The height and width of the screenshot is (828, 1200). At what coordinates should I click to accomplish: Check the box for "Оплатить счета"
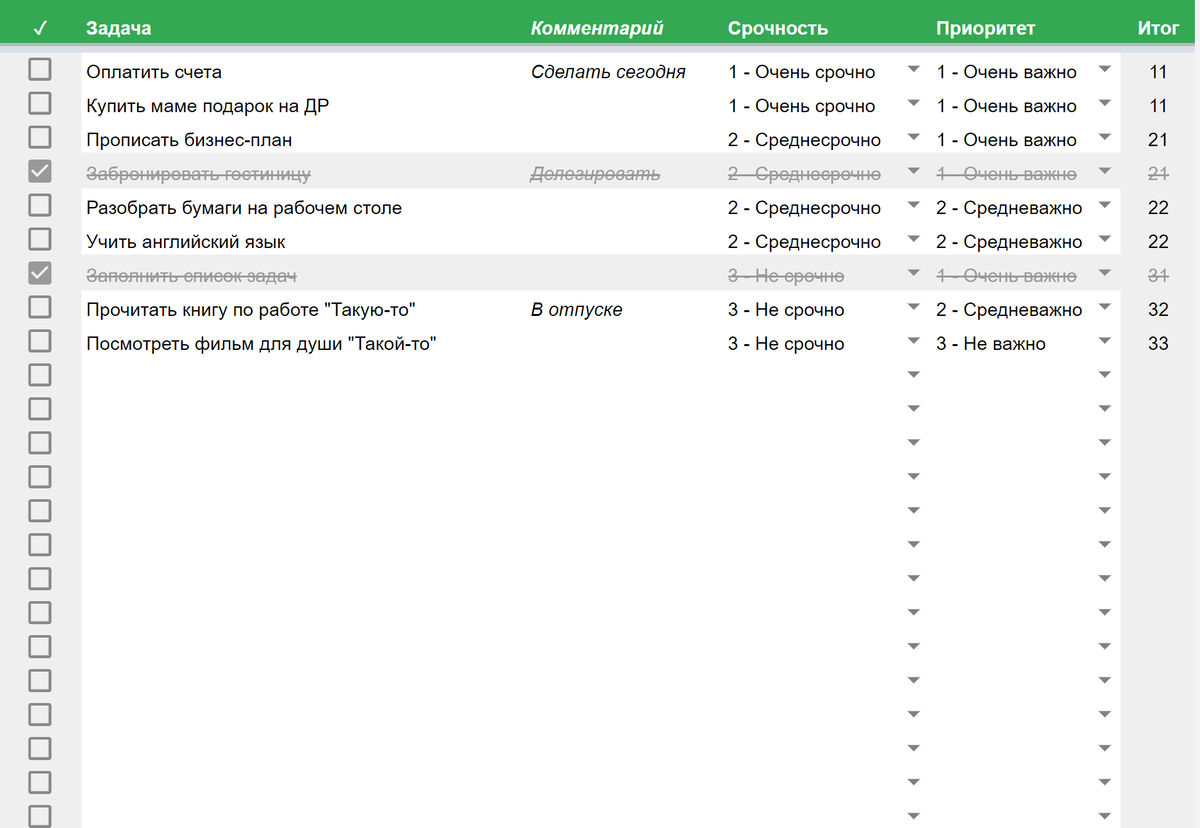click(x=39, y=70)
